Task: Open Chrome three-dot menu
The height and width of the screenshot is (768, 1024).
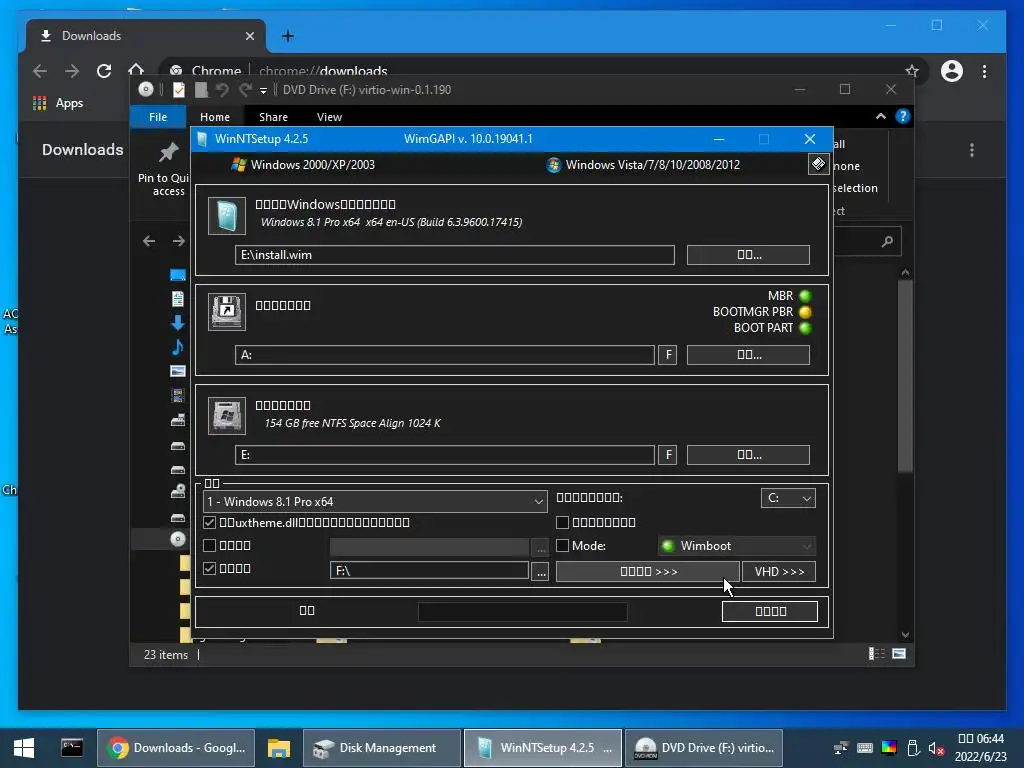Action: pos(984,71)
